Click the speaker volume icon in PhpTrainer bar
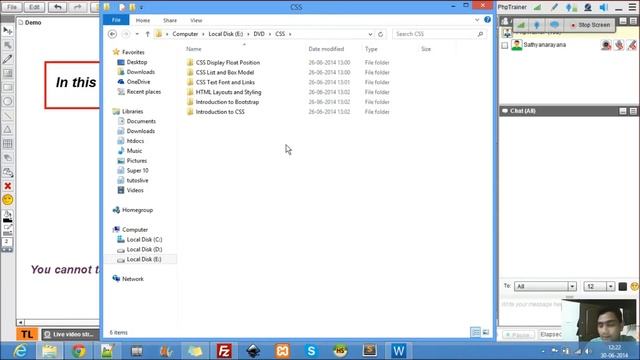The height and width of the screenshot is (360, 640). [x=604, y=7]
